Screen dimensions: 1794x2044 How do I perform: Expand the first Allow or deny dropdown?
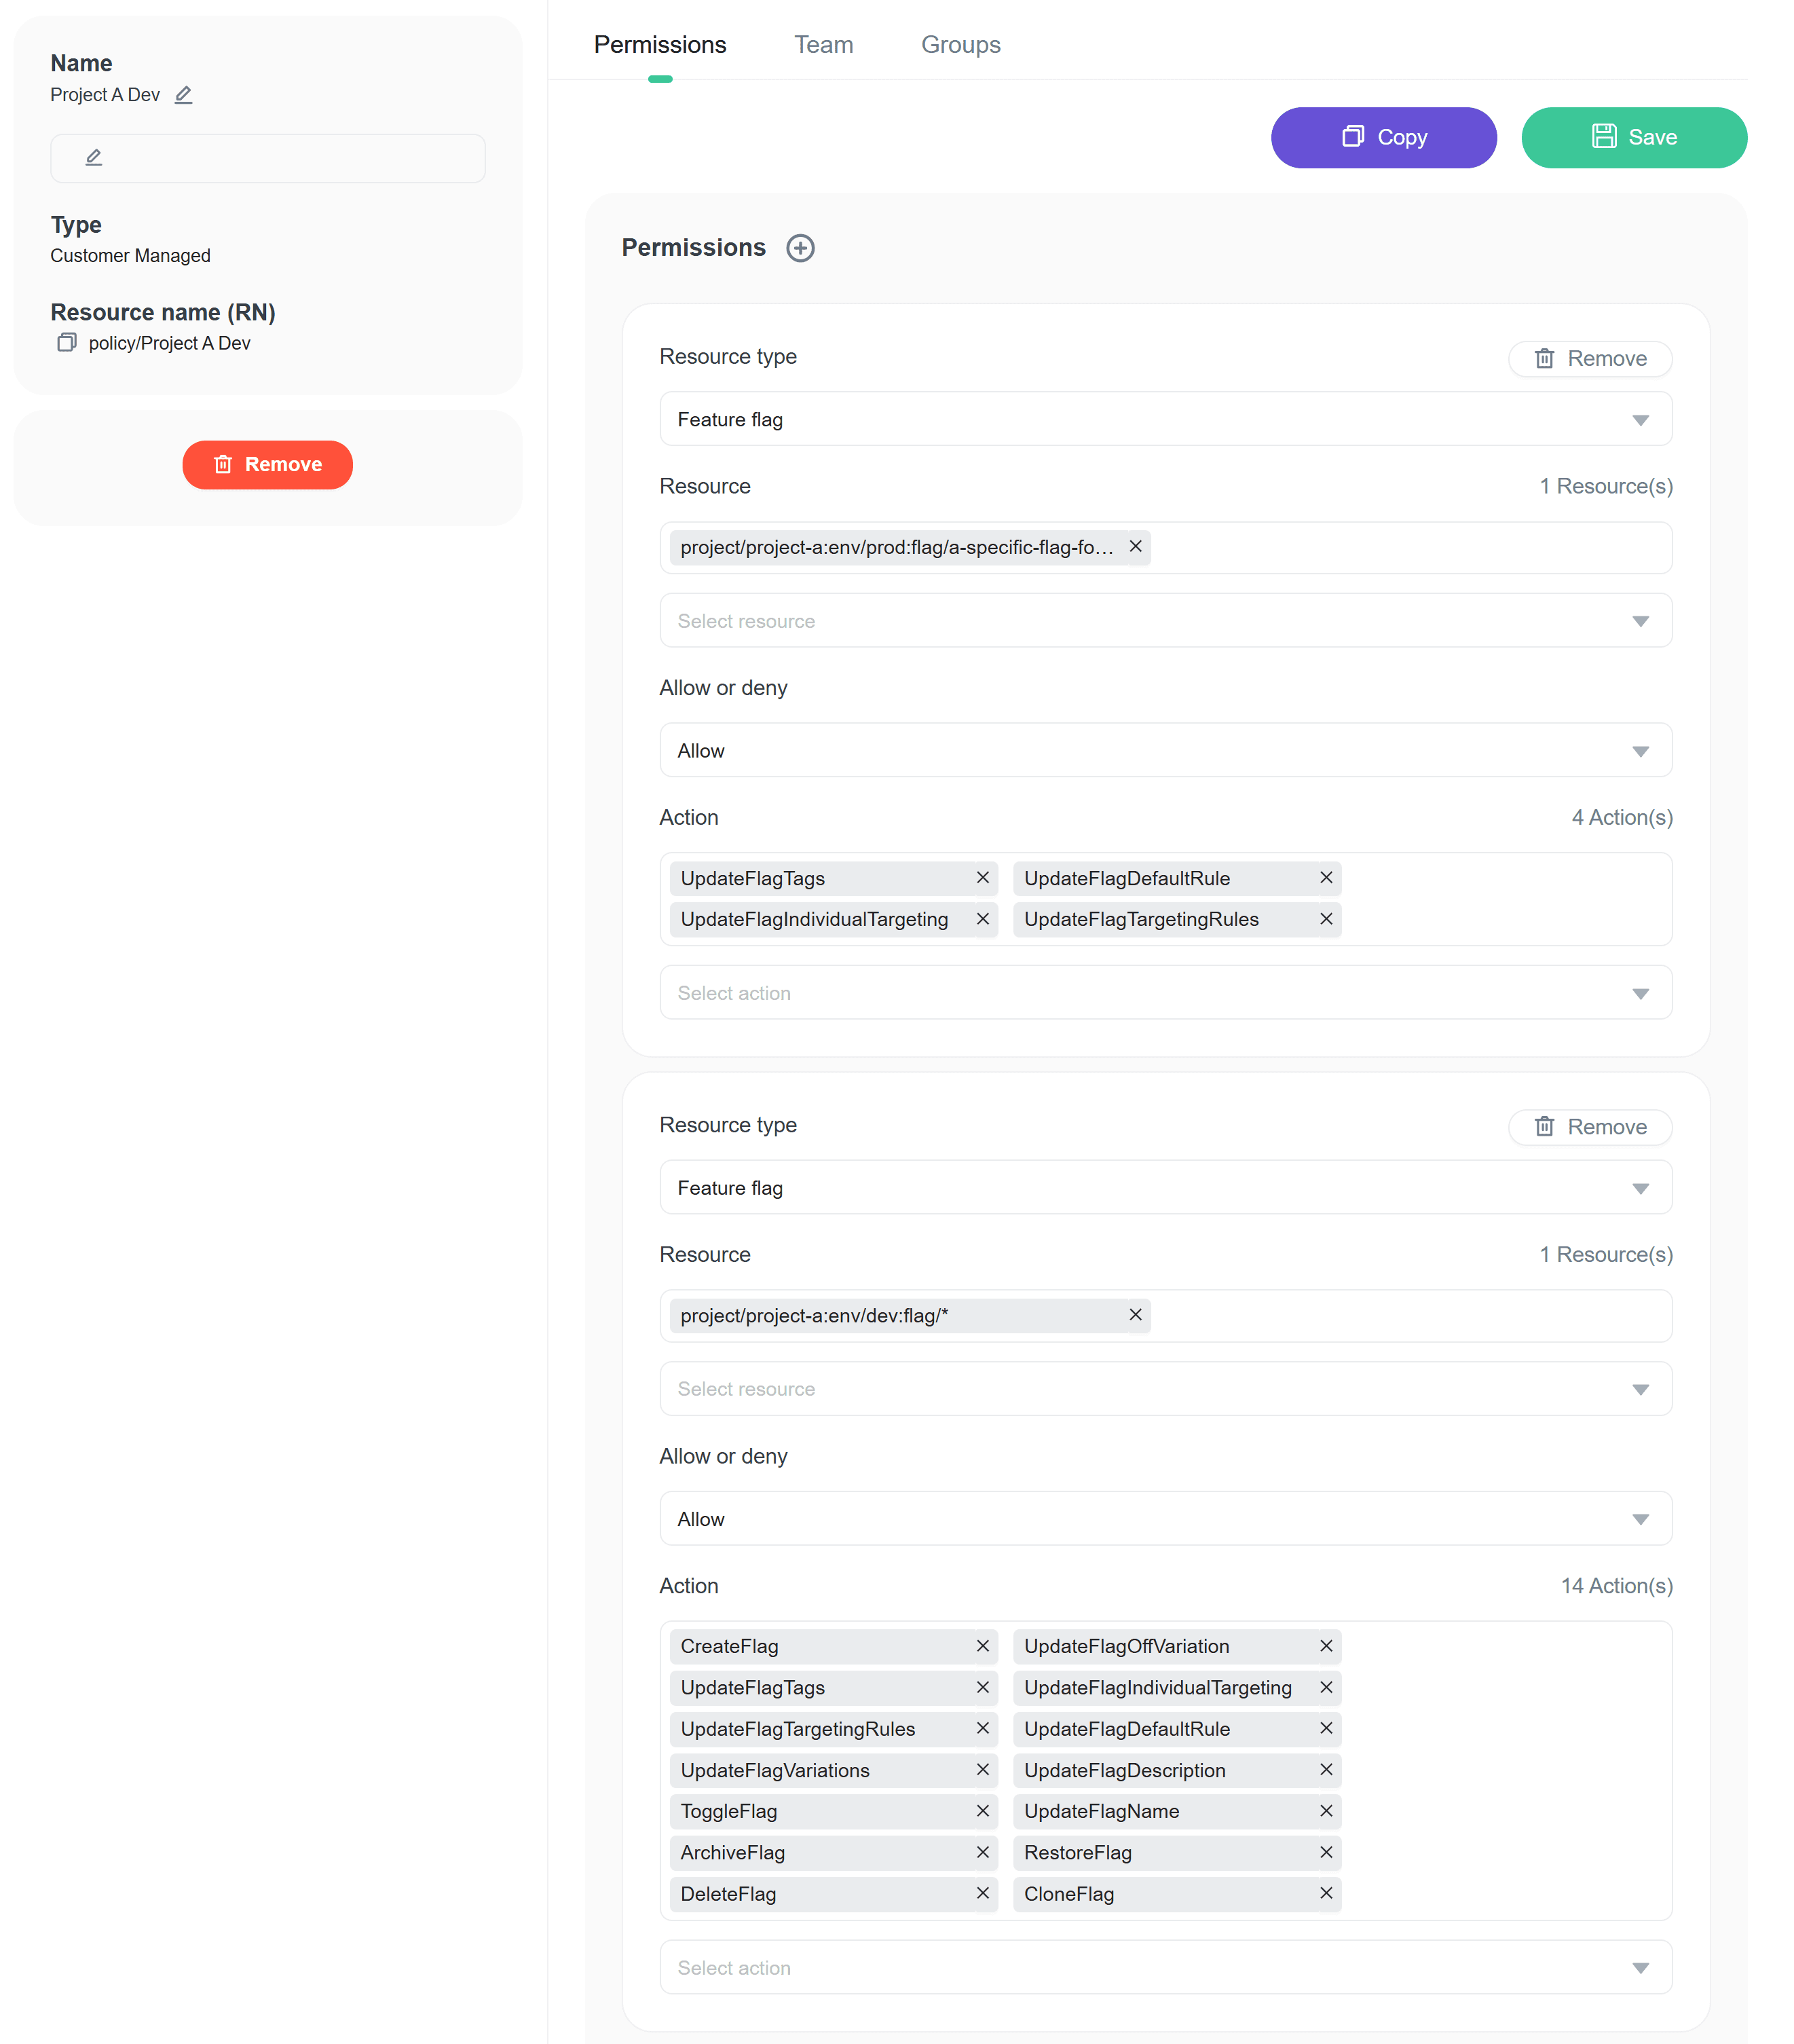pos(1165,751)
